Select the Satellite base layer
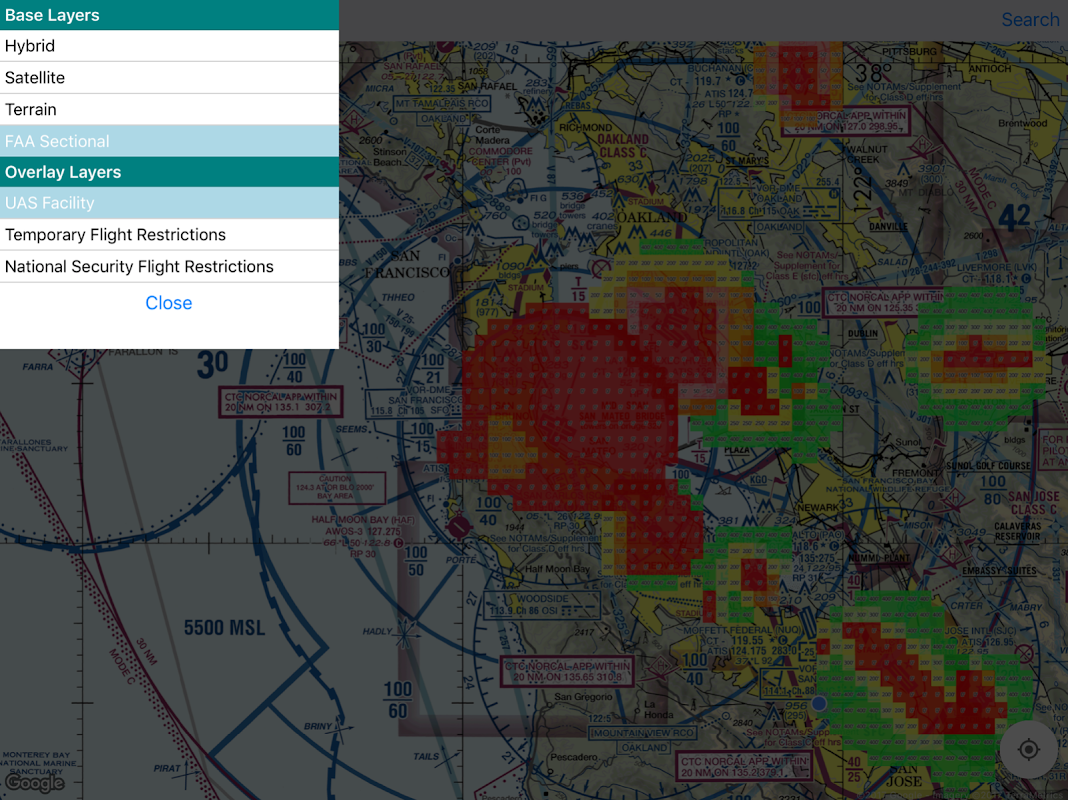The image size is (1068, 800). pyautogui.click(x=169, y=78)
